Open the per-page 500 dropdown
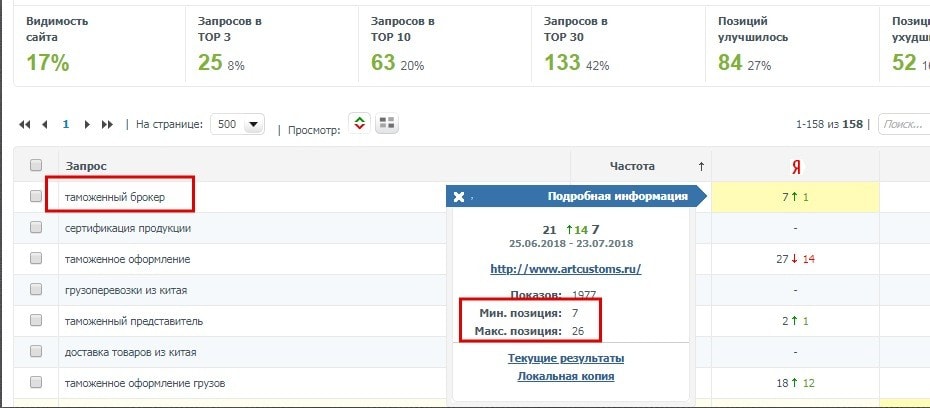930x408 pixels. click(239, 125)
